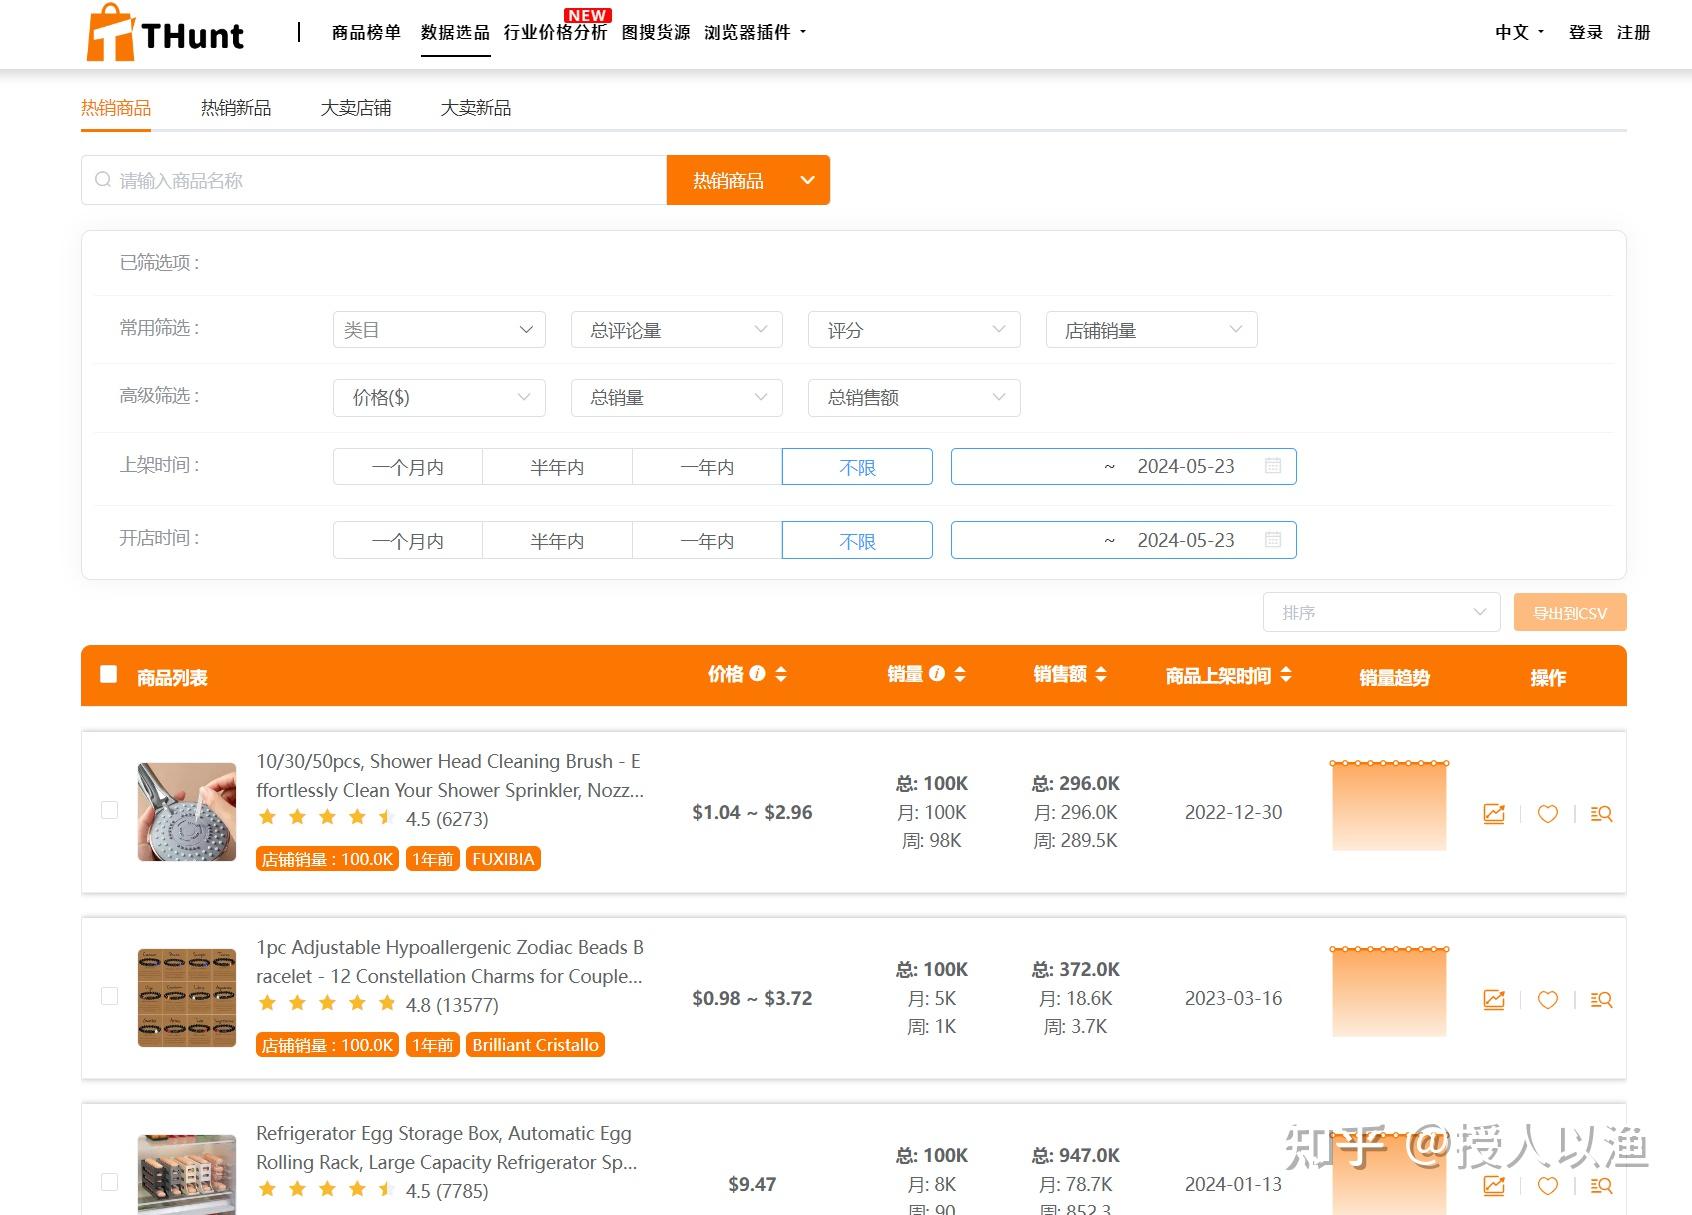The height and width of the screenshot is (1215, 1692).
Task: Open the 排序 sorting dropdown
Action: (1380, 611)
